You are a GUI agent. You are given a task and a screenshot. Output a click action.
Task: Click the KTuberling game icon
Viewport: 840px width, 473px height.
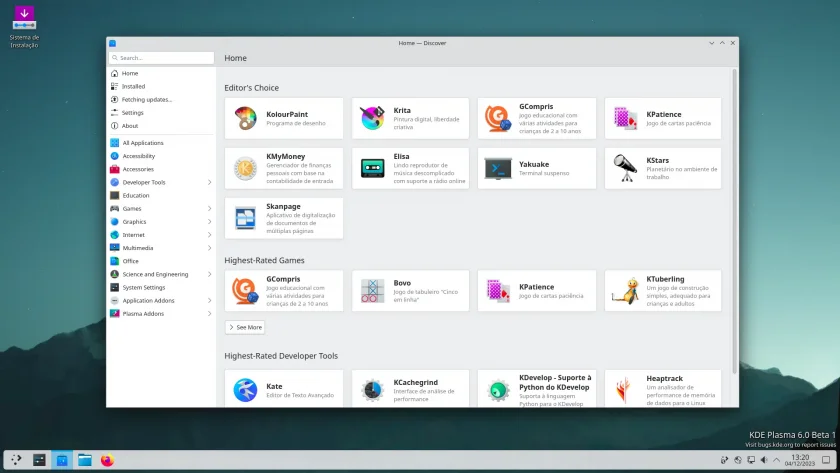point(625,291)
